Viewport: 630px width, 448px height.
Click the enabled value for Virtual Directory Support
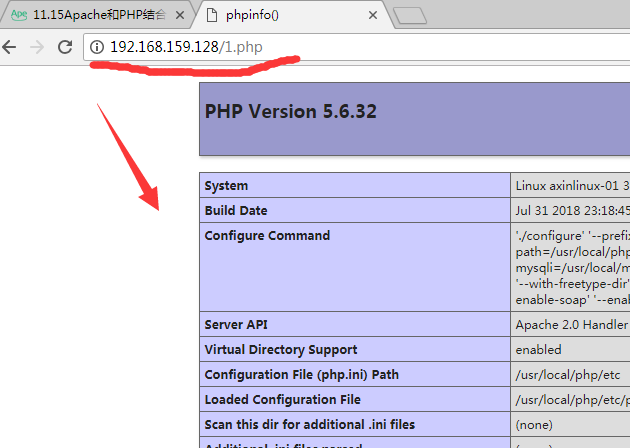tap(538, 350)
